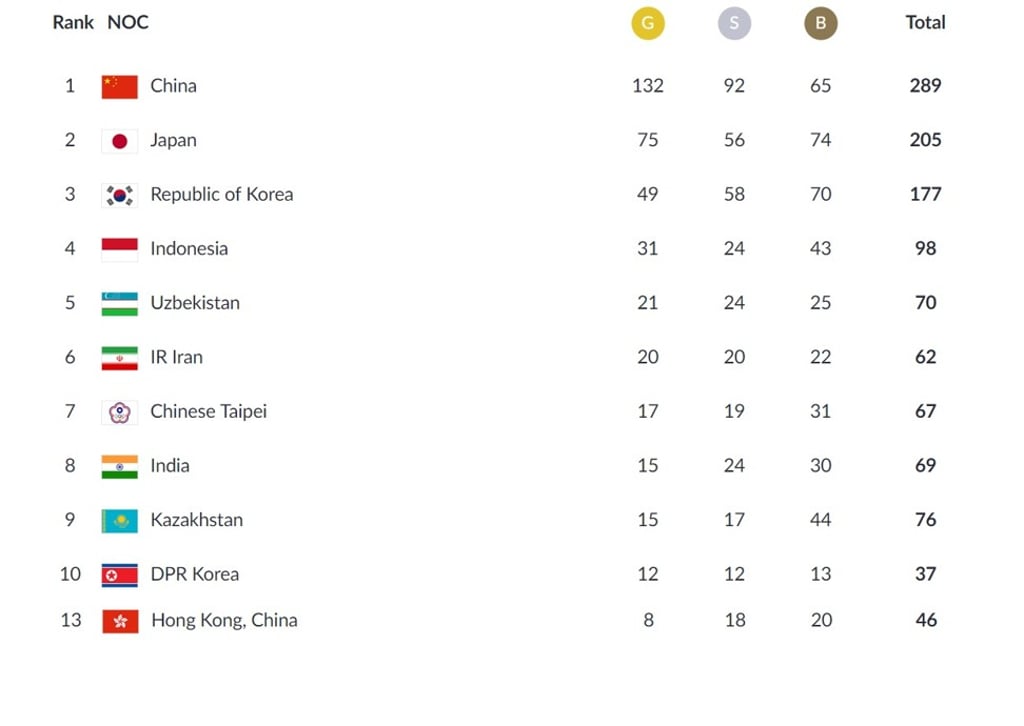1024x726 pixels.
Task: Click the Chinese Taipei flag icon
Action: click(x=120, y=412)
